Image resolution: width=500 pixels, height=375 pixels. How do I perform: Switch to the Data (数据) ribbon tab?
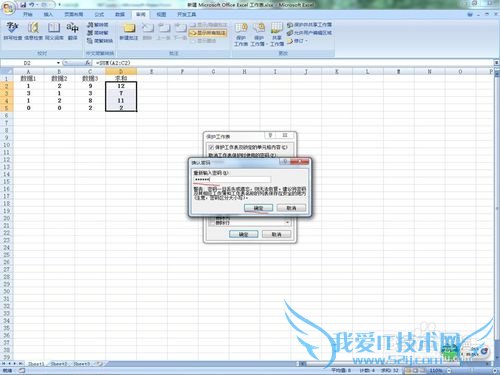(120, 14)
